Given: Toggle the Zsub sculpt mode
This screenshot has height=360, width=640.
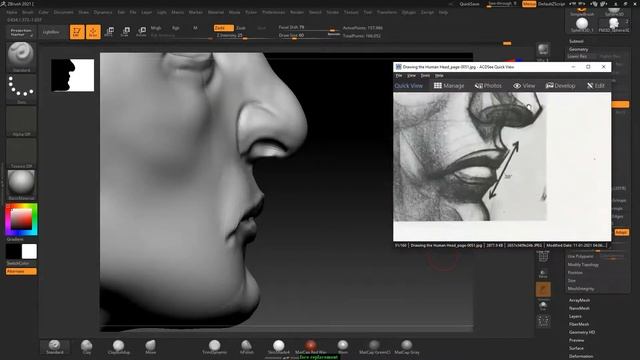Looking at the screenshot, I should 241,28.
